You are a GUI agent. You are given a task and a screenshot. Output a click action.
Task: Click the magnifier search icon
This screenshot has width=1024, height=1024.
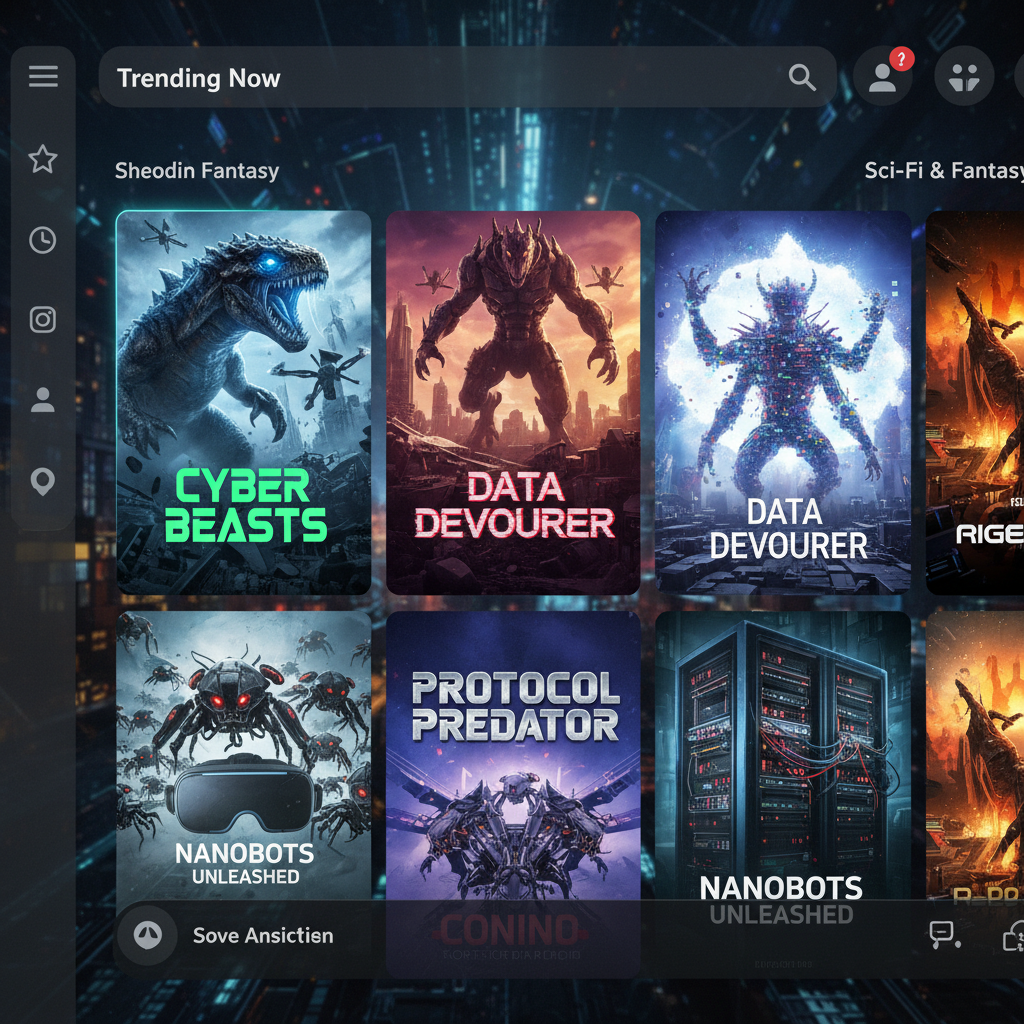pyautogui.click(x=802, y=78)
